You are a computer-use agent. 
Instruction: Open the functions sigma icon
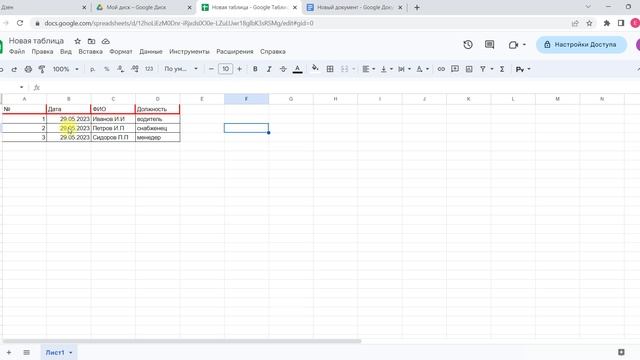[502, 69]
